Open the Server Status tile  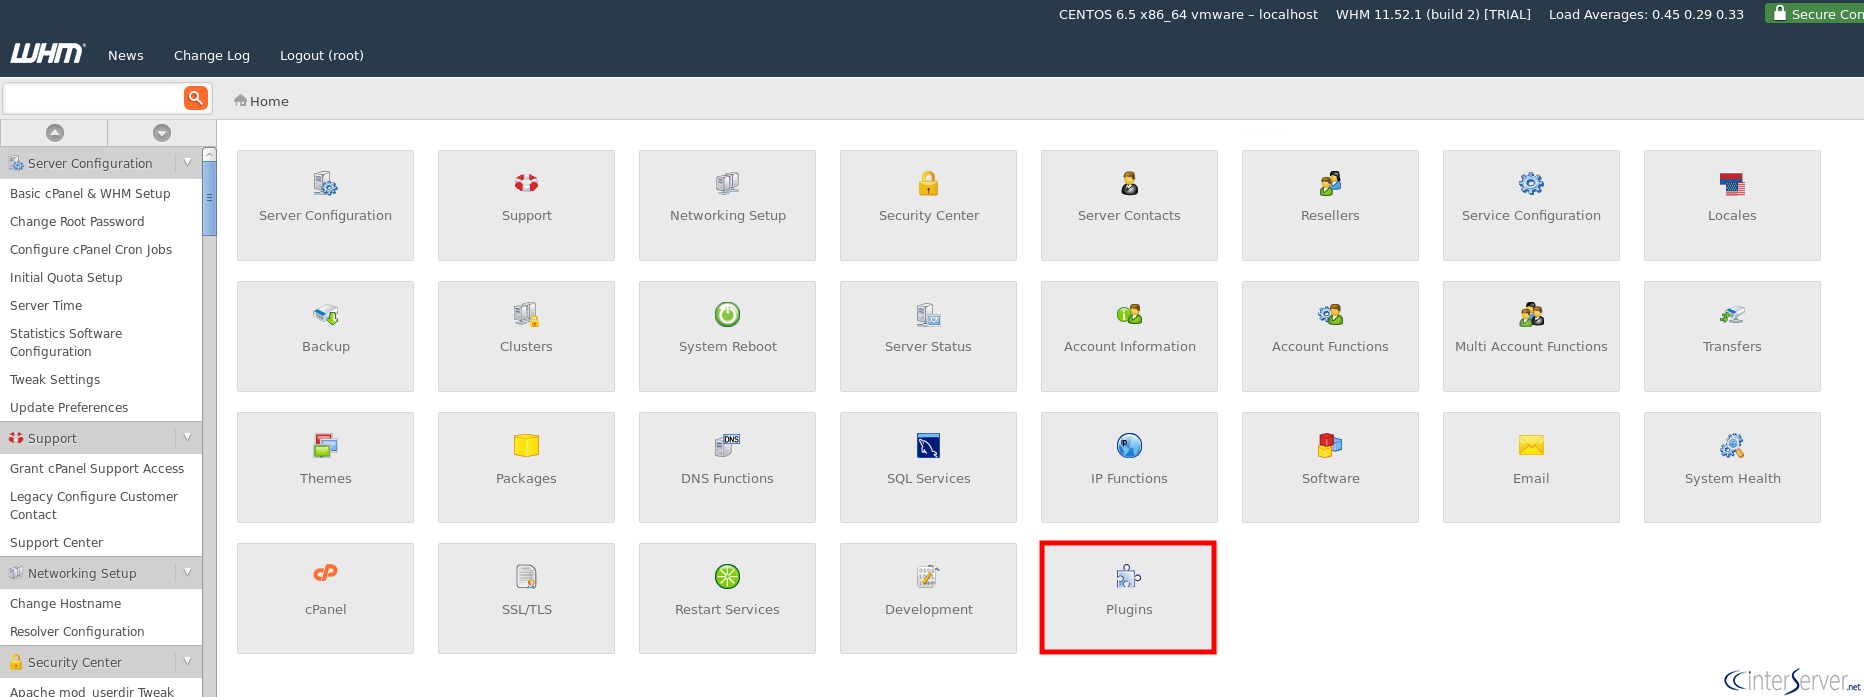[928, 336]
